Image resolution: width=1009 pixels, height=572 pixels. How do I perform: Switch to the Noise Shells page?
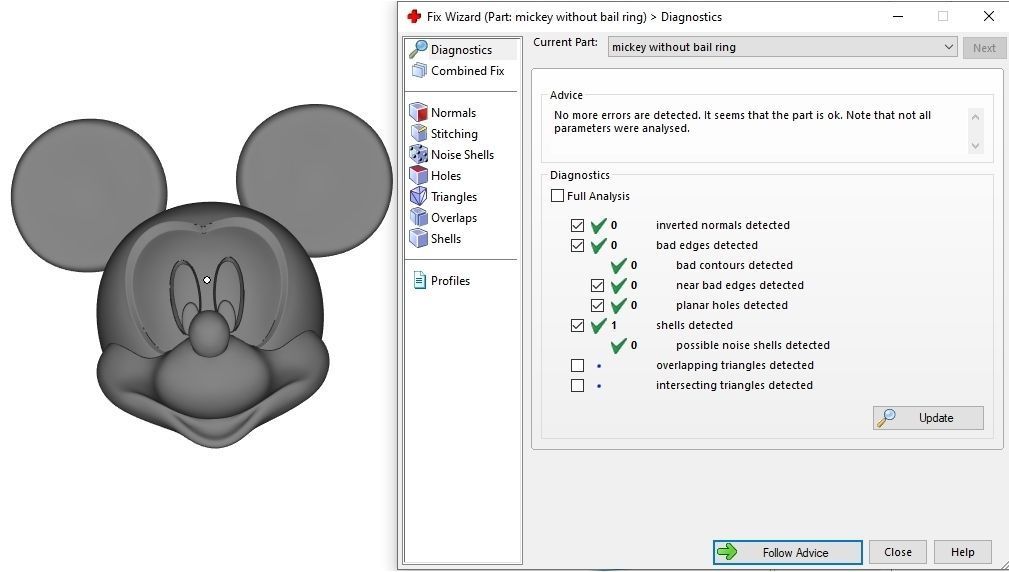pos(463,154)
